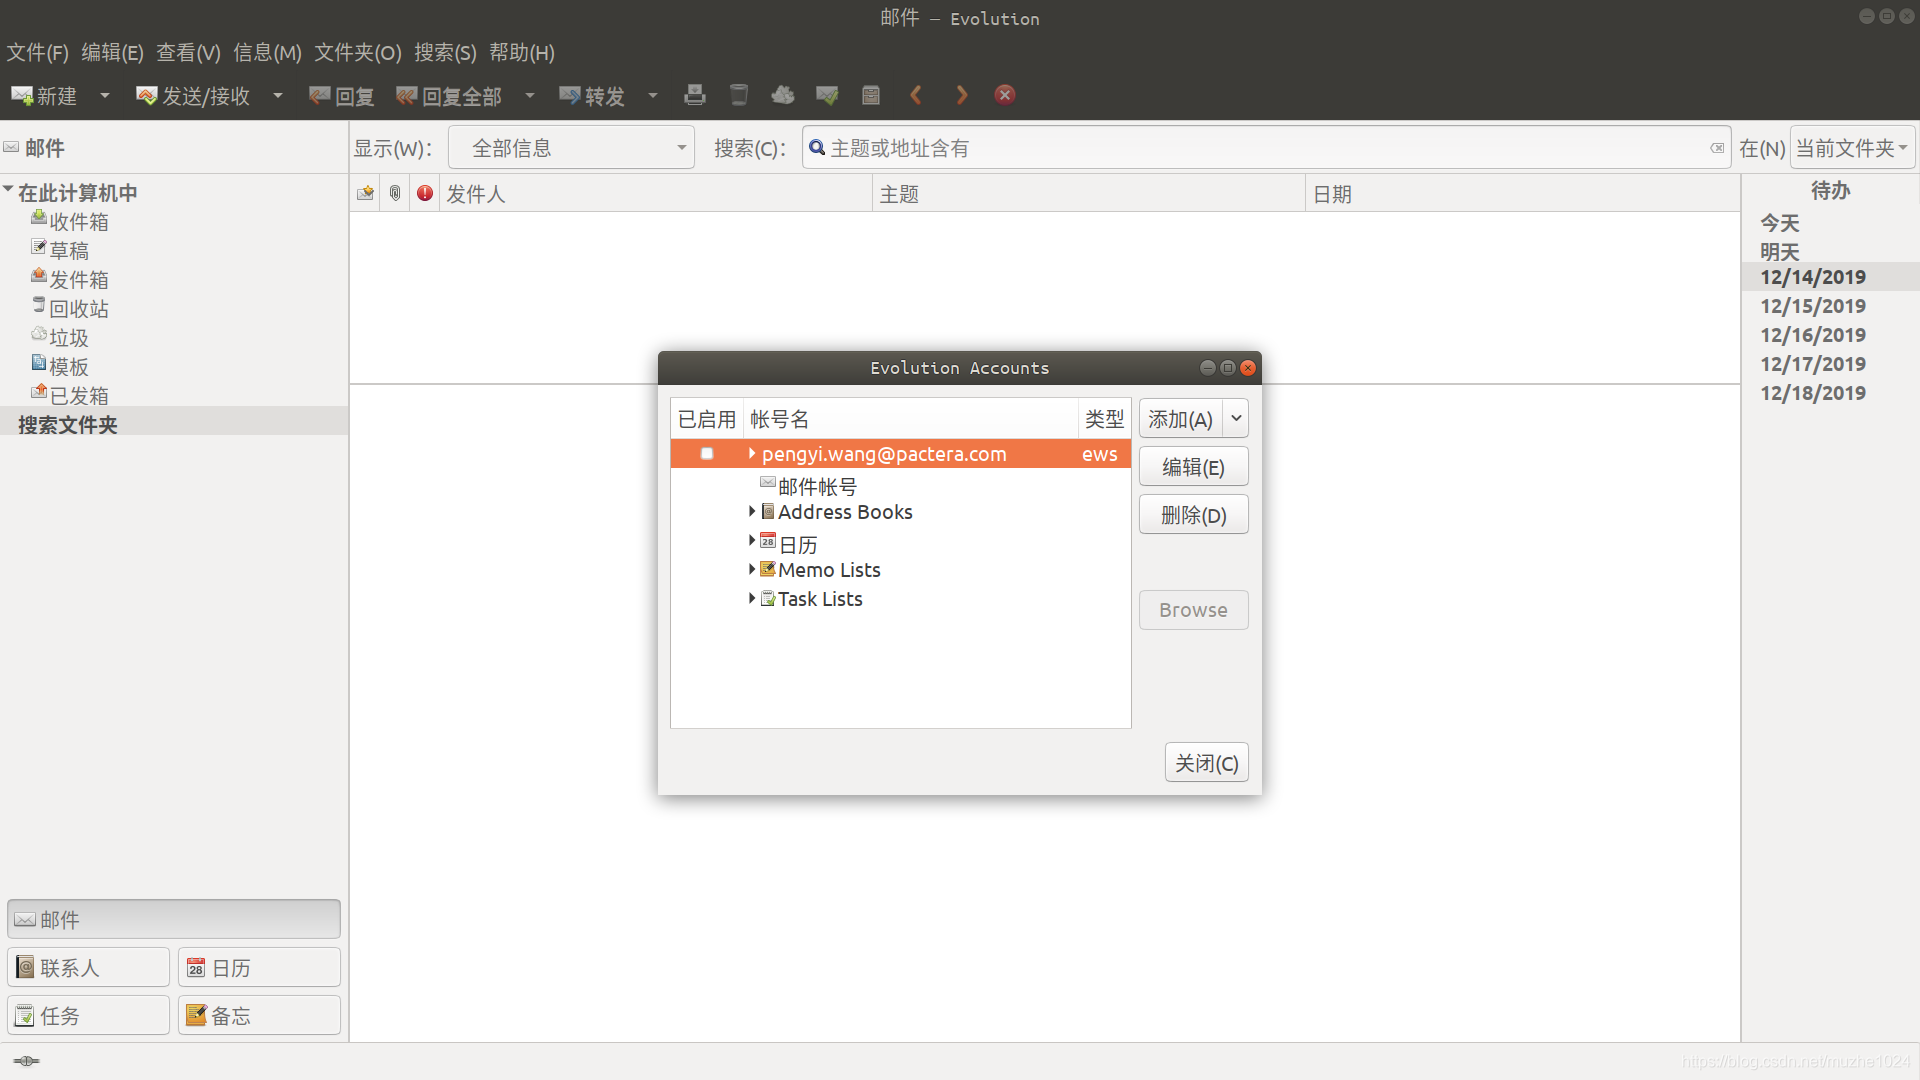This screenshot has width=1920, height=1080.
Task: Click the 回复 (Reply) icon
Action: click(x=339, y=94)
